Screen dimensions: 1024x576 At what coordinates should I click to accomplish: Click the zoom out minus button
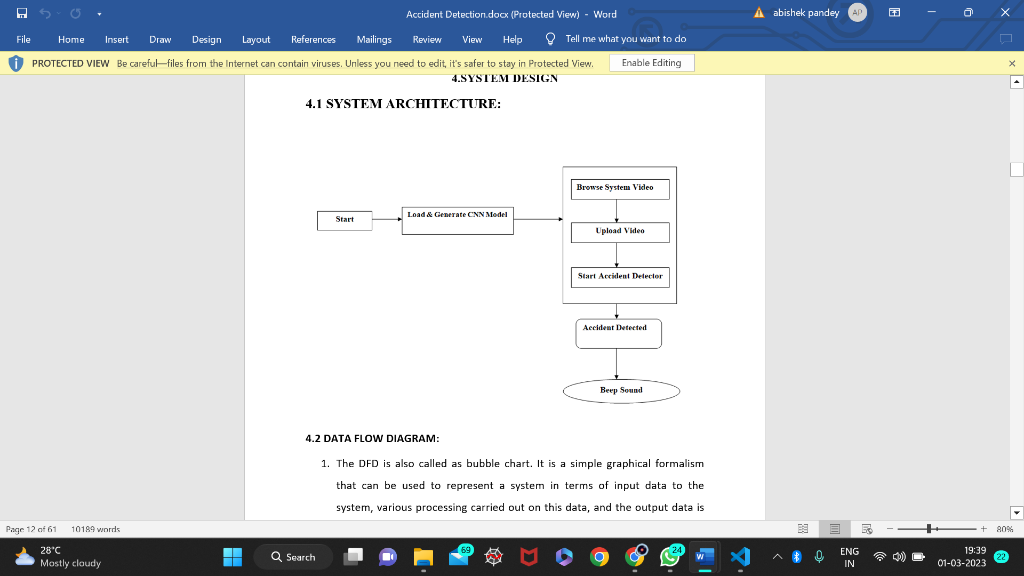coord(889,529)
